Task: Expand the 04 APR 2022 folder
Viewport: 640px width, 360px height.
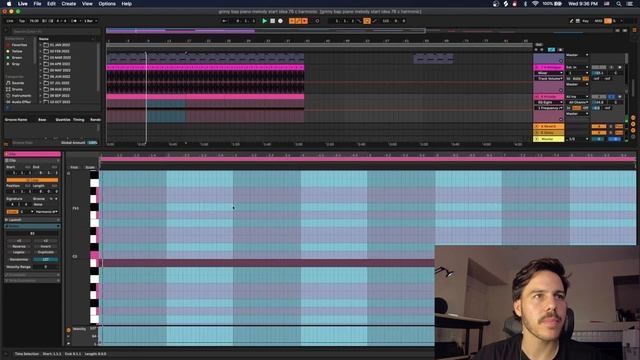Action: point(40,64)
